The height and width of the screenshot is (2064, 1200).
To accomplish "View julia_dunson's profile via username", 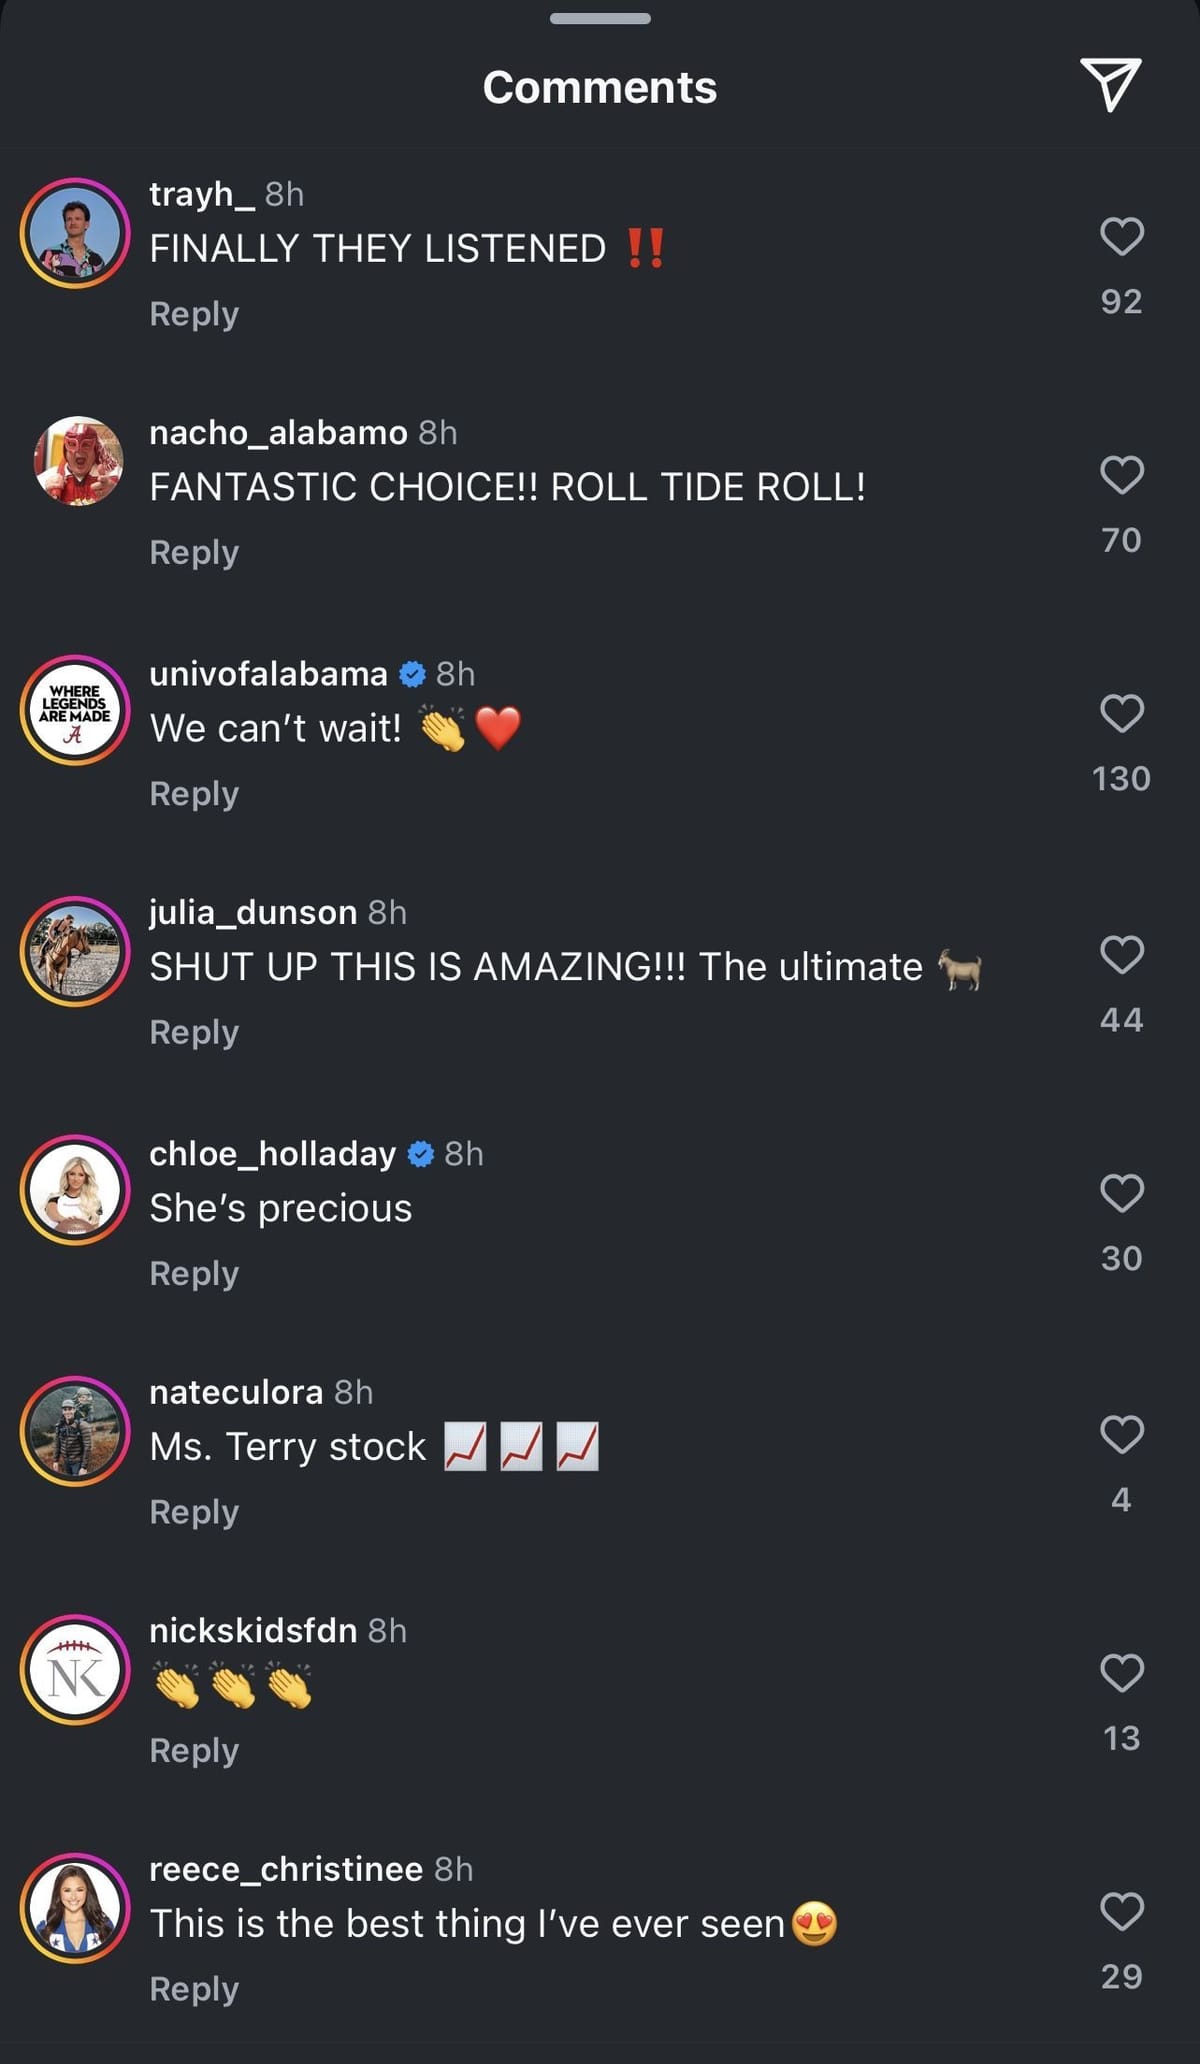I will (x=253, y=912).
